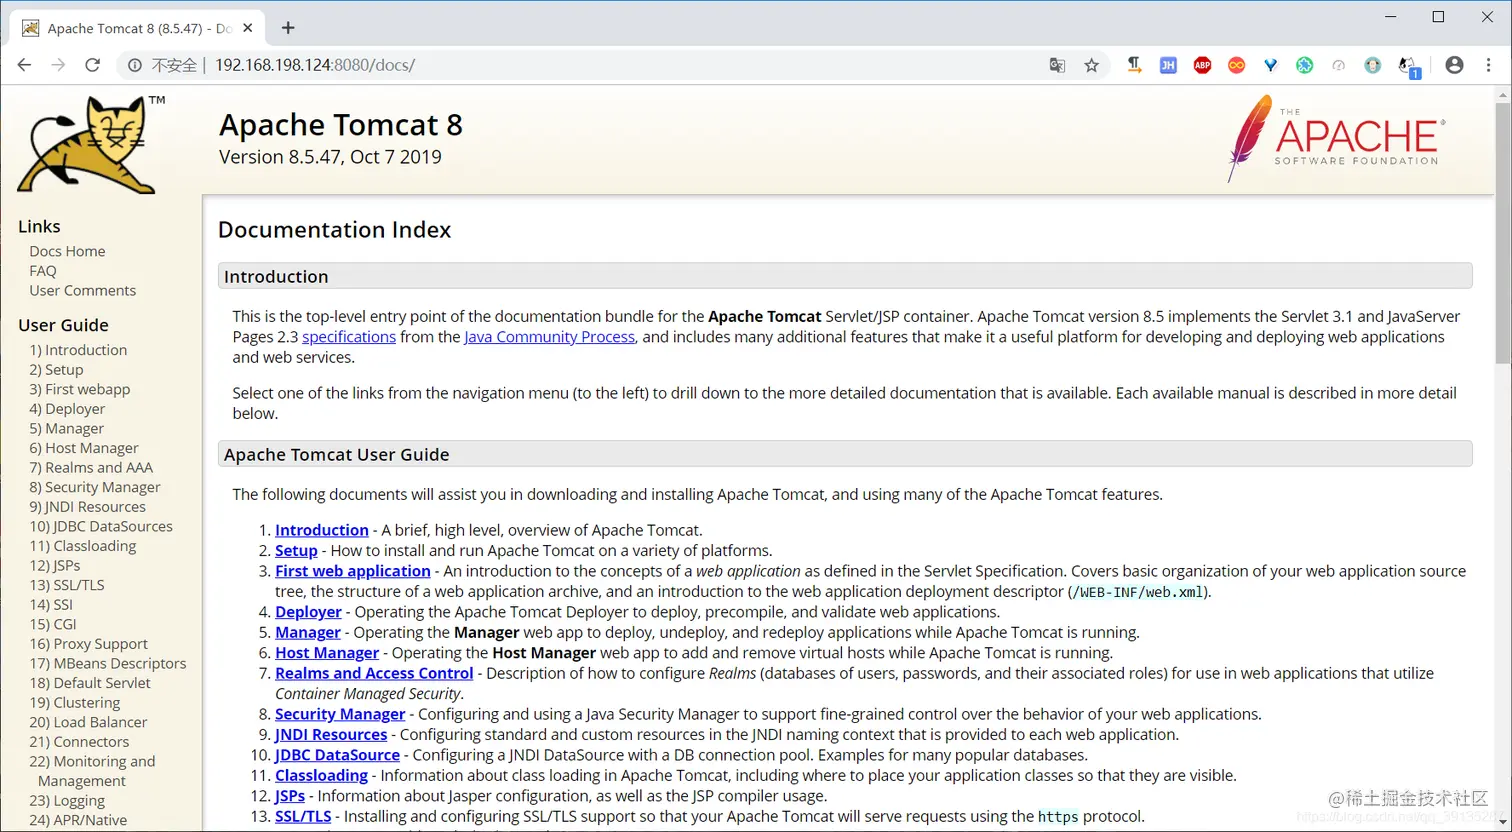Screen dimensions: 1512x832
Task: Open sidebar item 17) MBeans Descriptors
Action: [108, 663]
